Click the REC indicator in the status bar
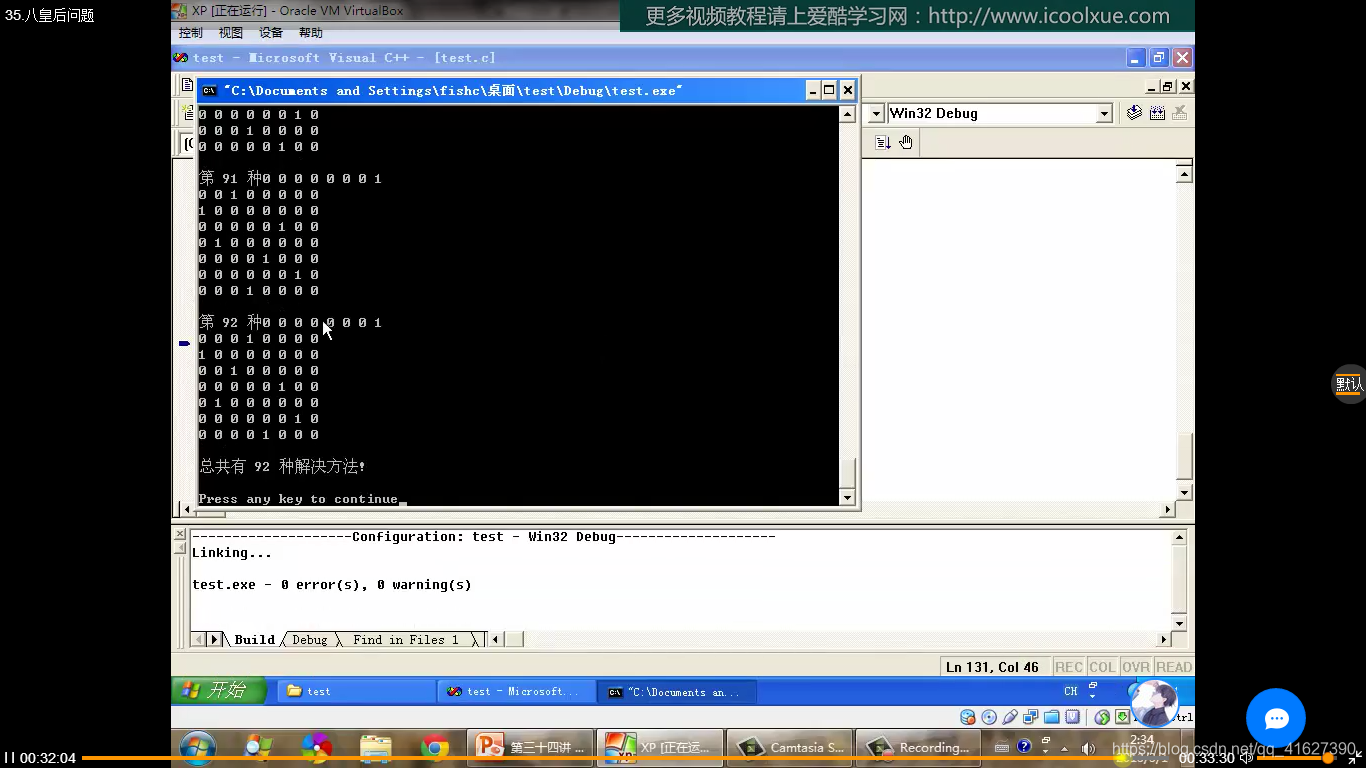The height and width of the screenshot is (768, 1366). pos(1069,667)
